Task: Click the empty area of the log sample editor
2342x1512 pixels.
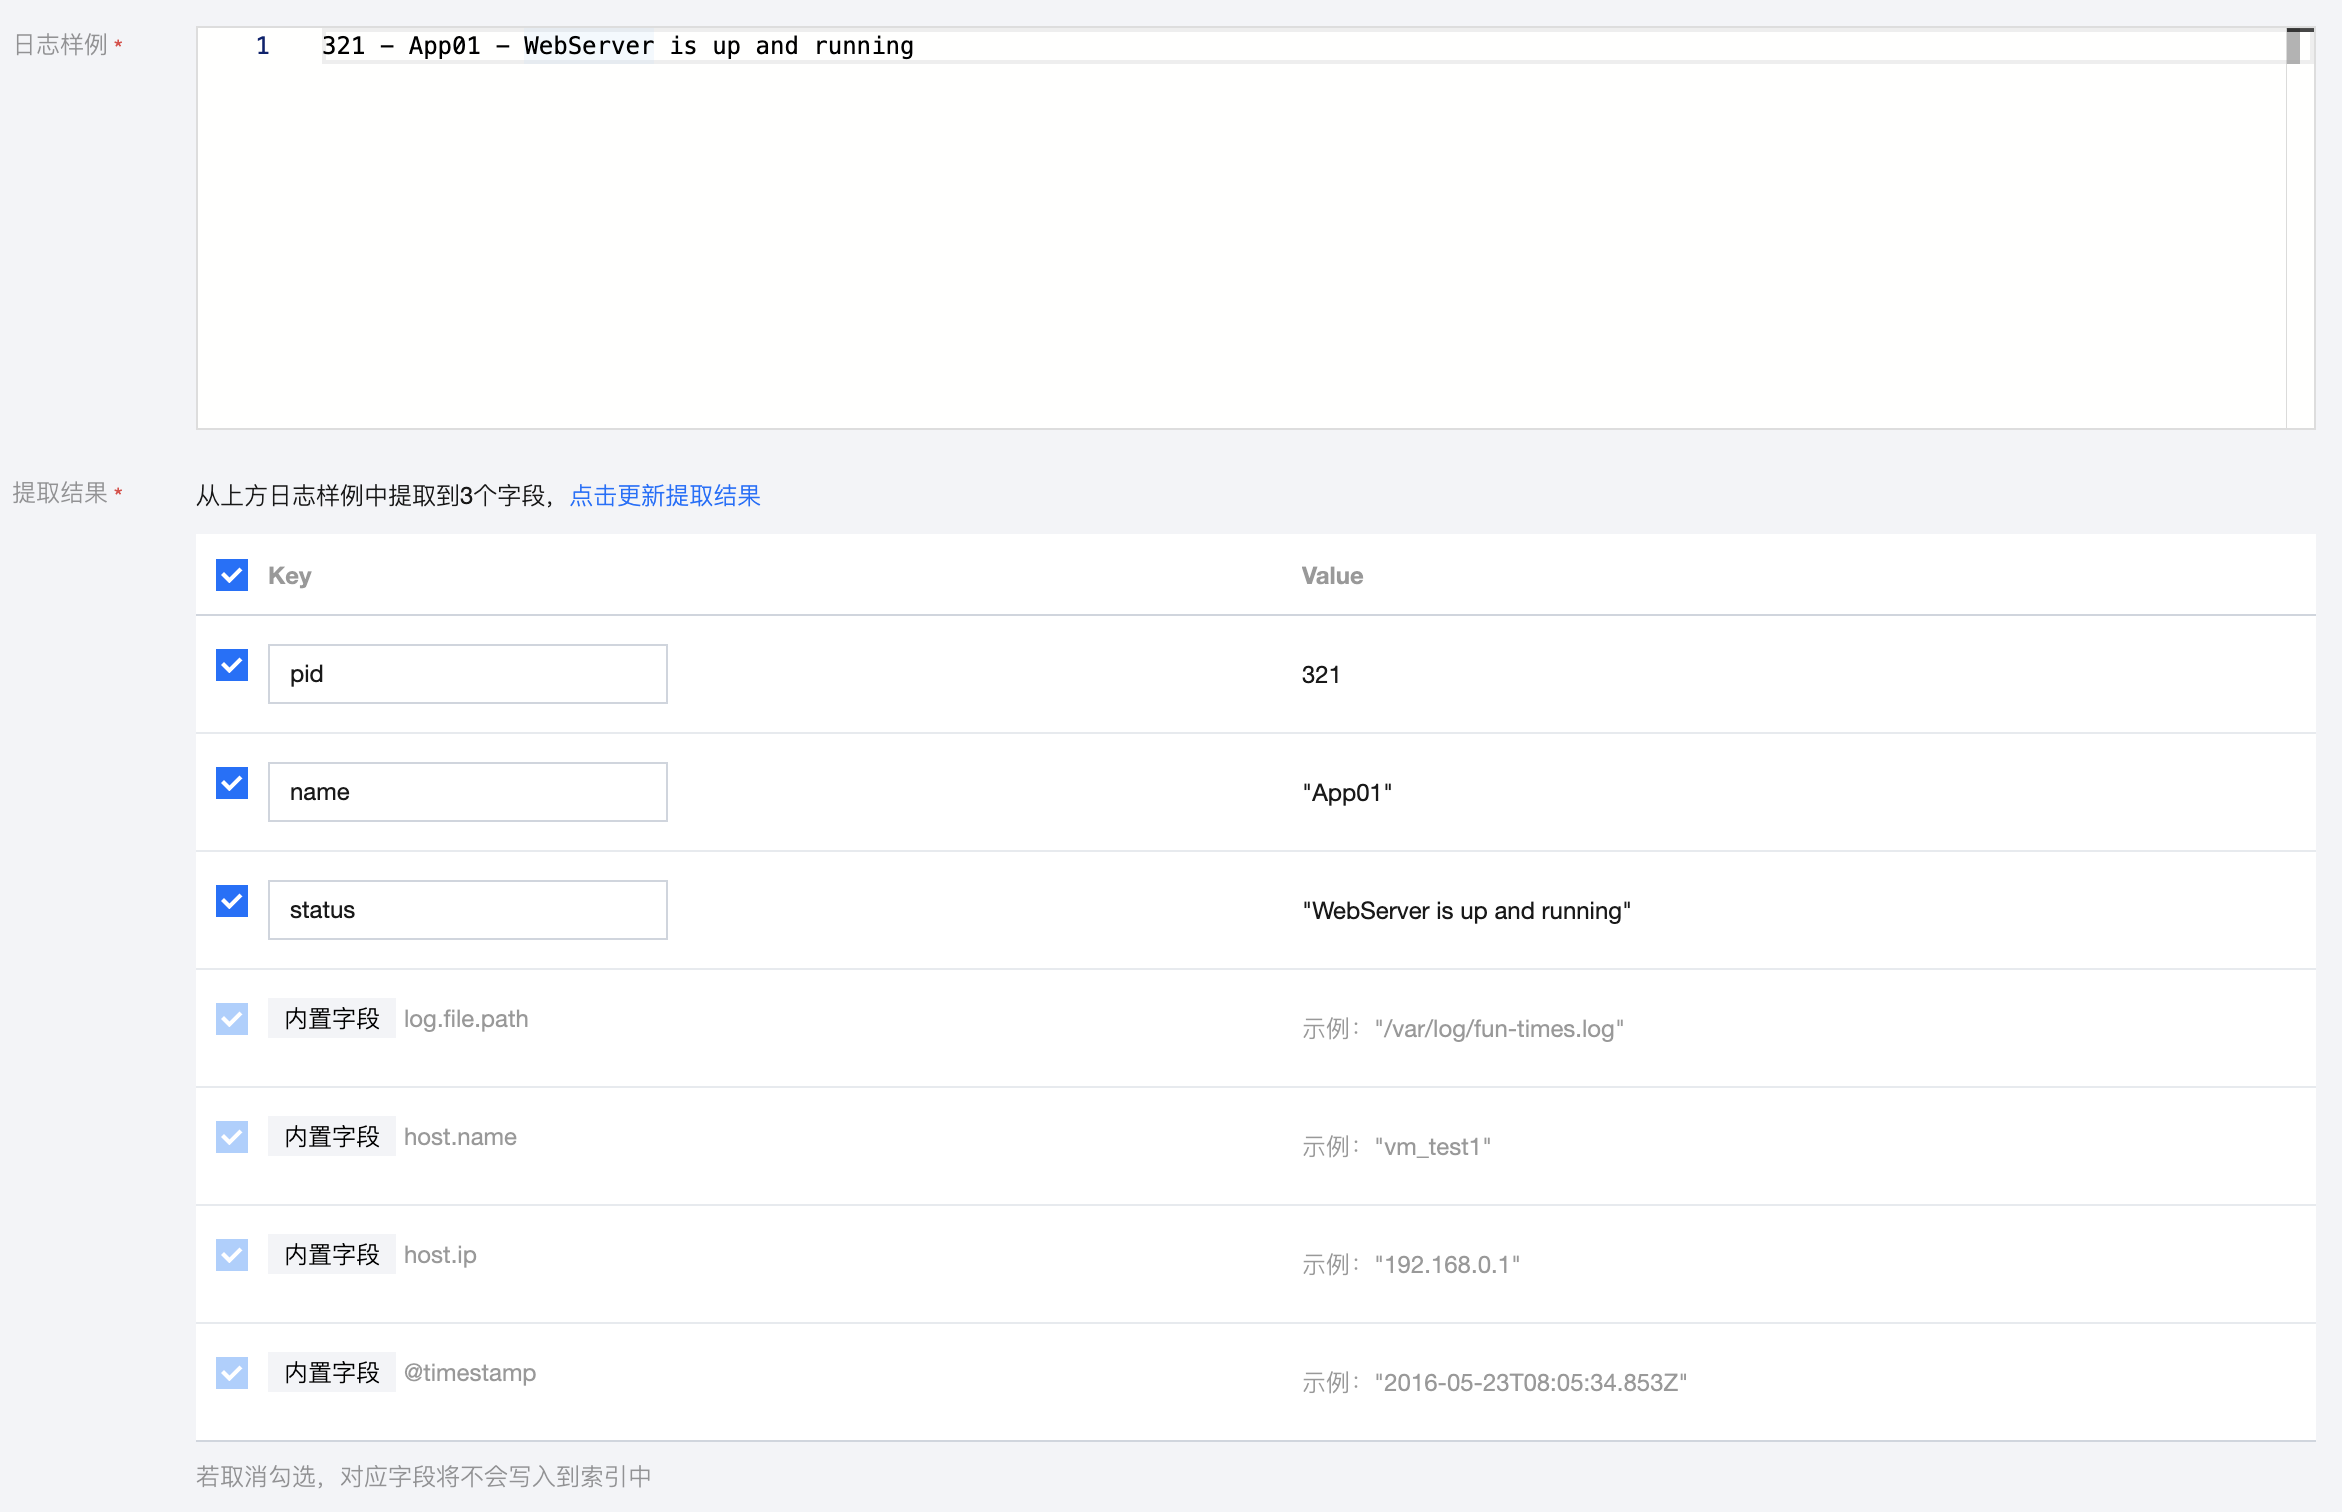Action: tap(1200, 250)
